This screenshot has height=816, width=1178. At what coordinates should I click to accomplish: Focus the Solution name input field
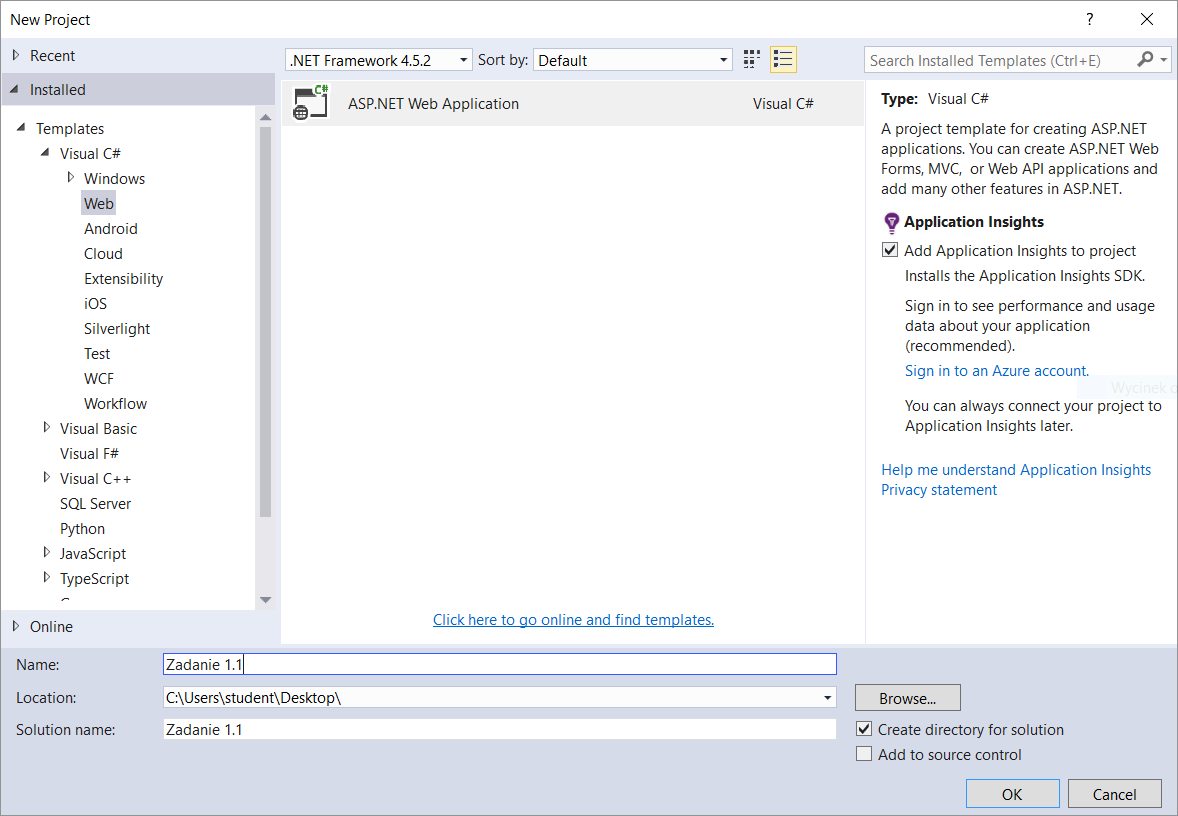tap(500, 730)
